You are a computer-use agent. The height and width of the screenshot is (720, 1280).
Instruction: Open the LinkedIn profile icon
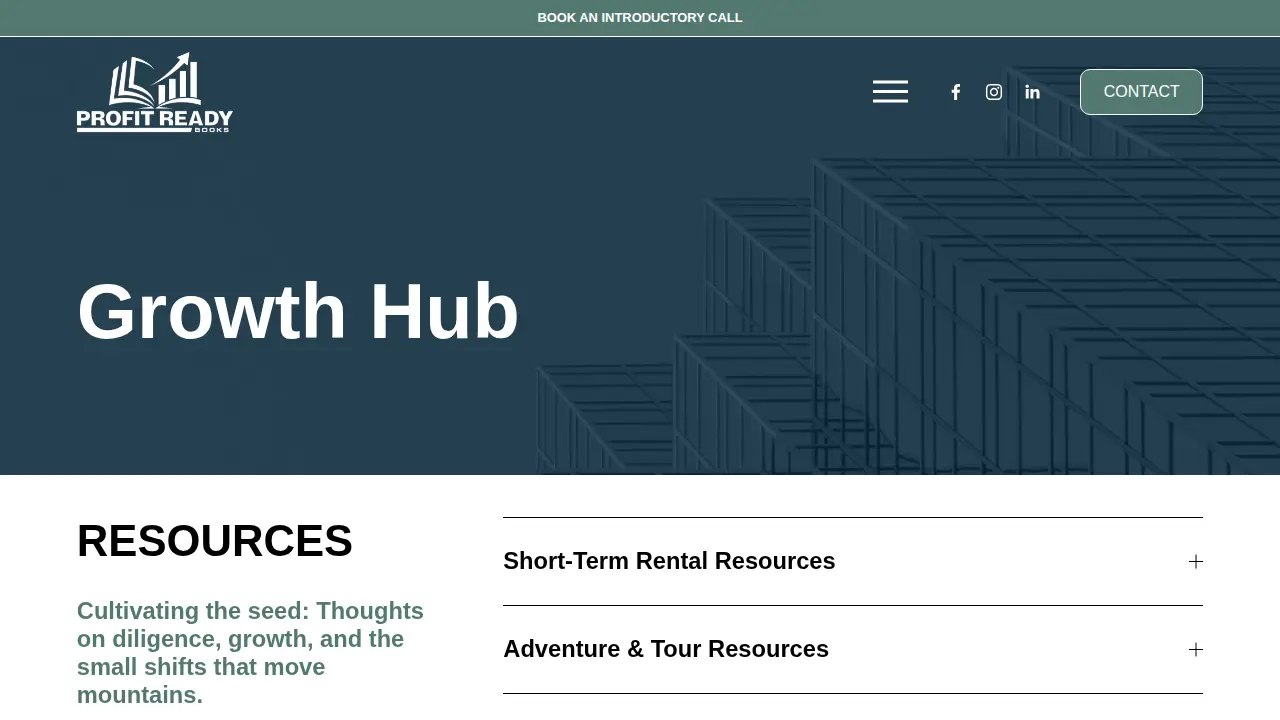tap(1032, 92)
